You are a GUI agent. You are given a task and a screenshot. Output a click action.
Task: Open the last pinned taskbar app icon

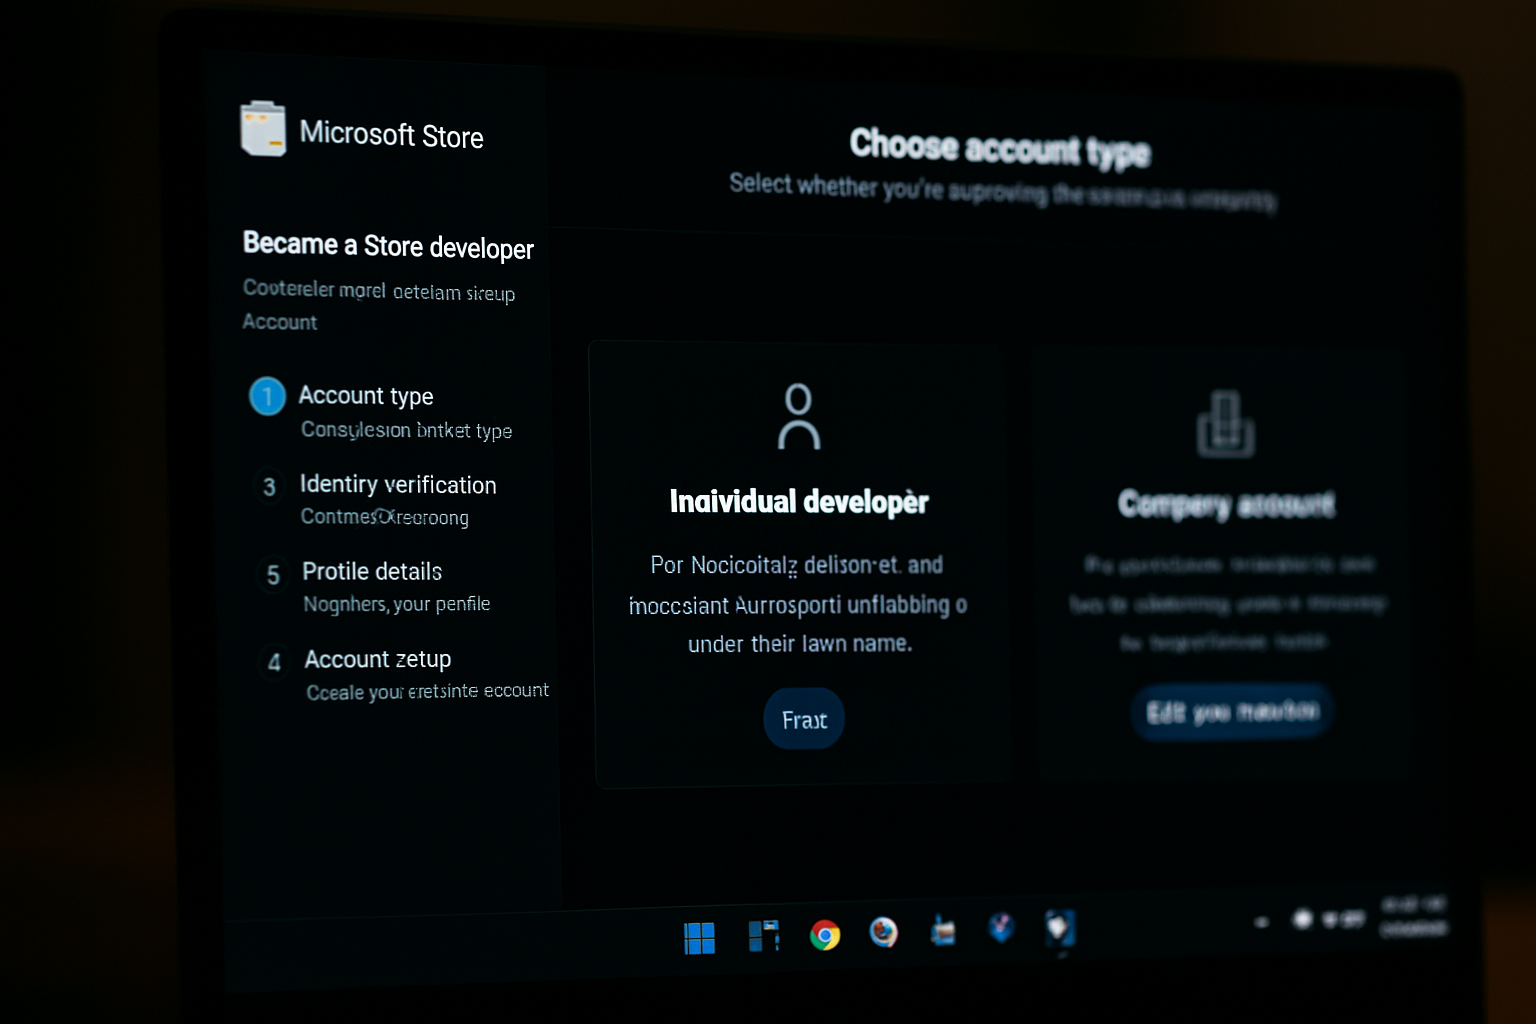point(1060,928)
